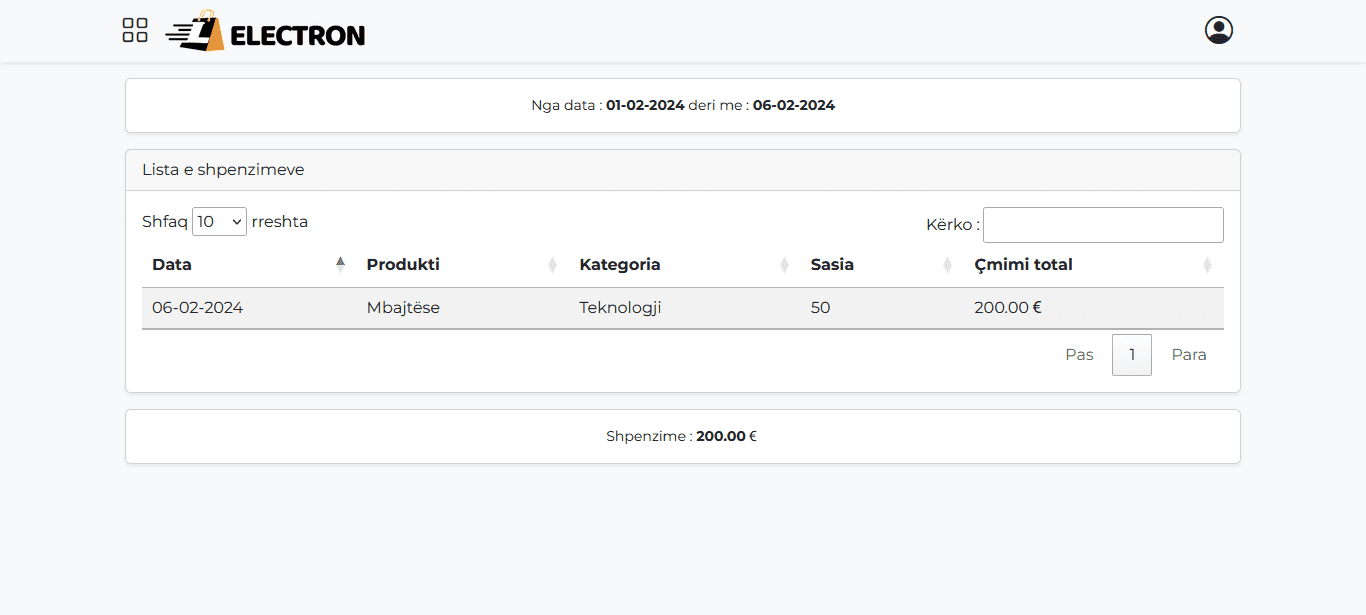The image size is (1366, 615).
Task: Click the Teknologji category cell
Action: tap(620, 308)
